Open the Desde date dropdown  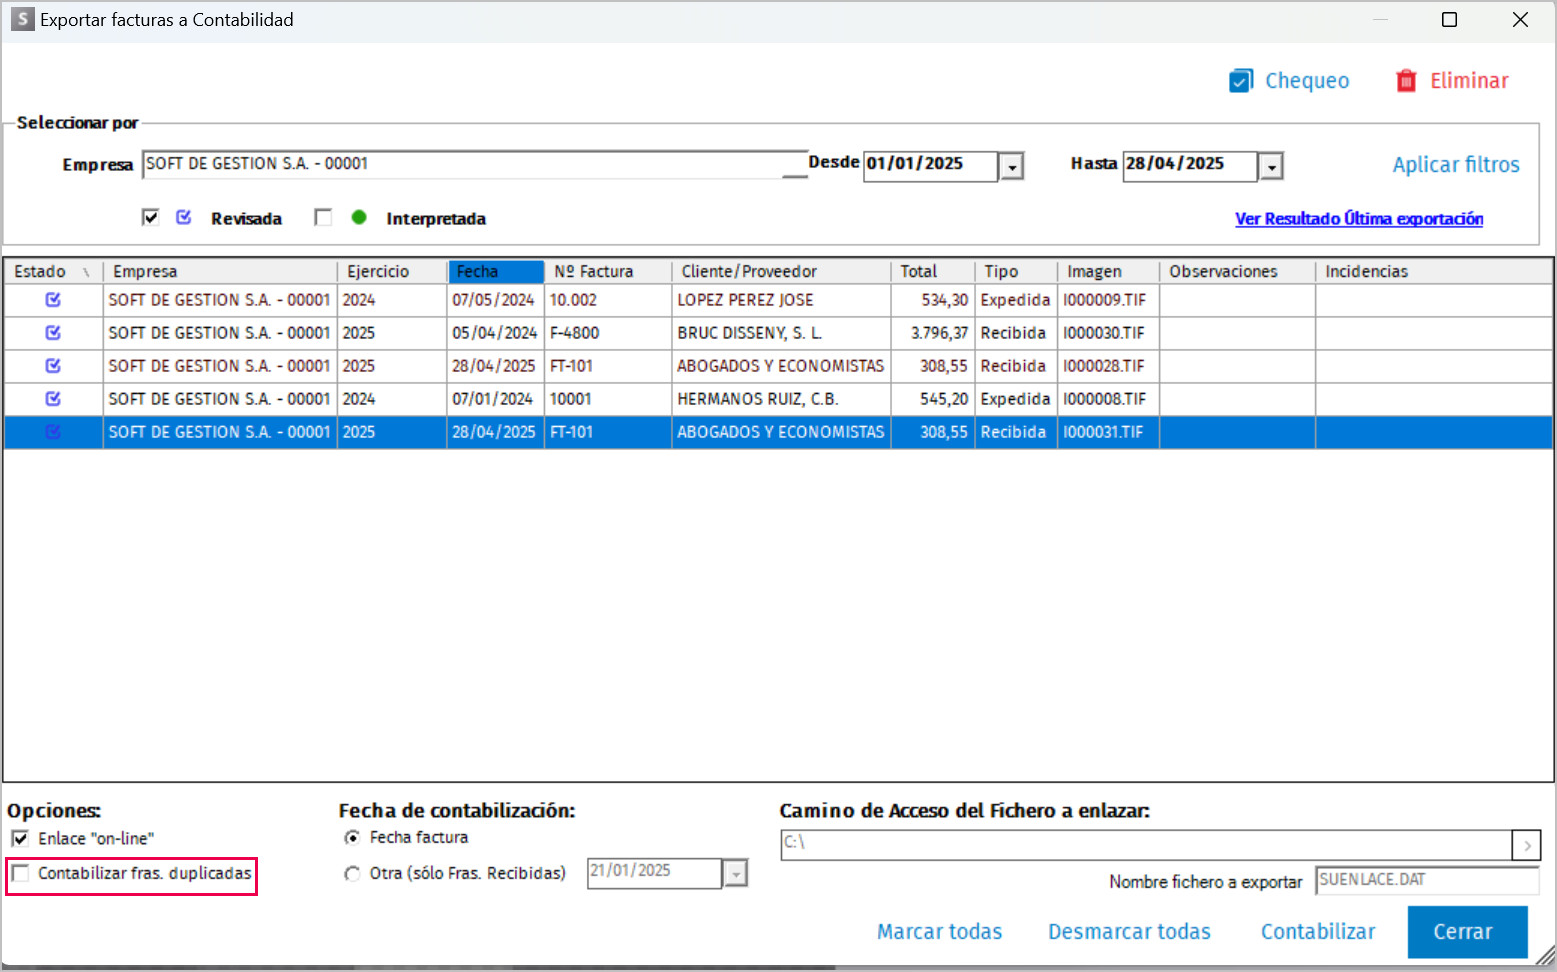[x=1012, y=167]
